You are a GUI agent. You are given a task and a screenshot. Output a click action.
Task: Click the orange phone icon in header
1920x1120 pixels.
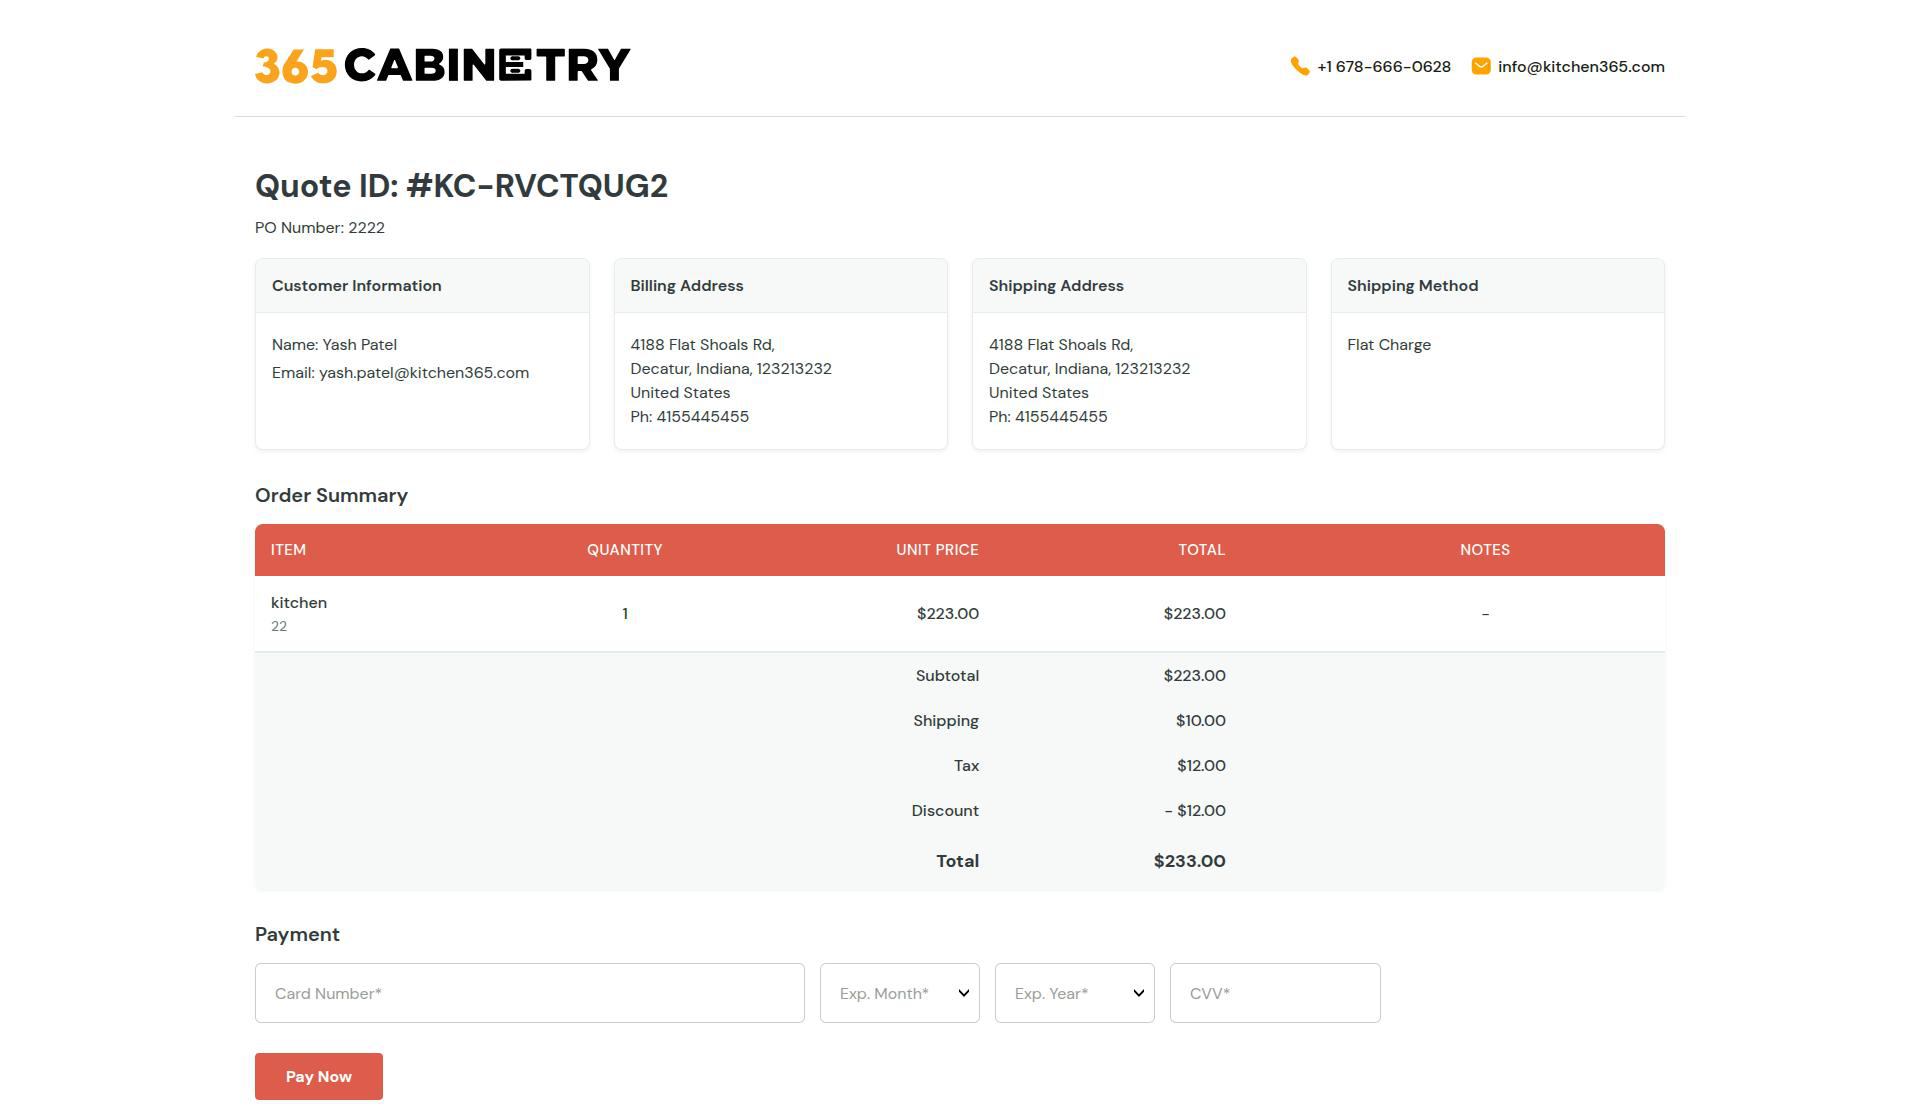pyautogui.click(x=1299, y=66)
